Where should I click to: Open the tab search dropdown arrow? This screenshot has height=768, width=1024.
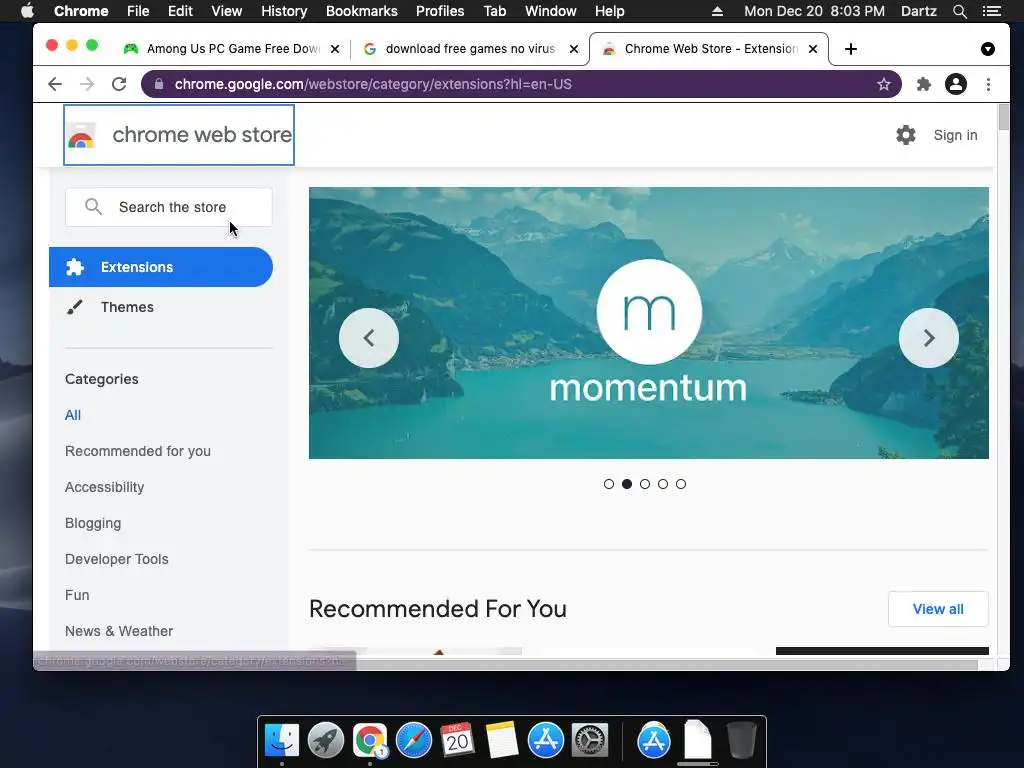[x=987, y=49]
